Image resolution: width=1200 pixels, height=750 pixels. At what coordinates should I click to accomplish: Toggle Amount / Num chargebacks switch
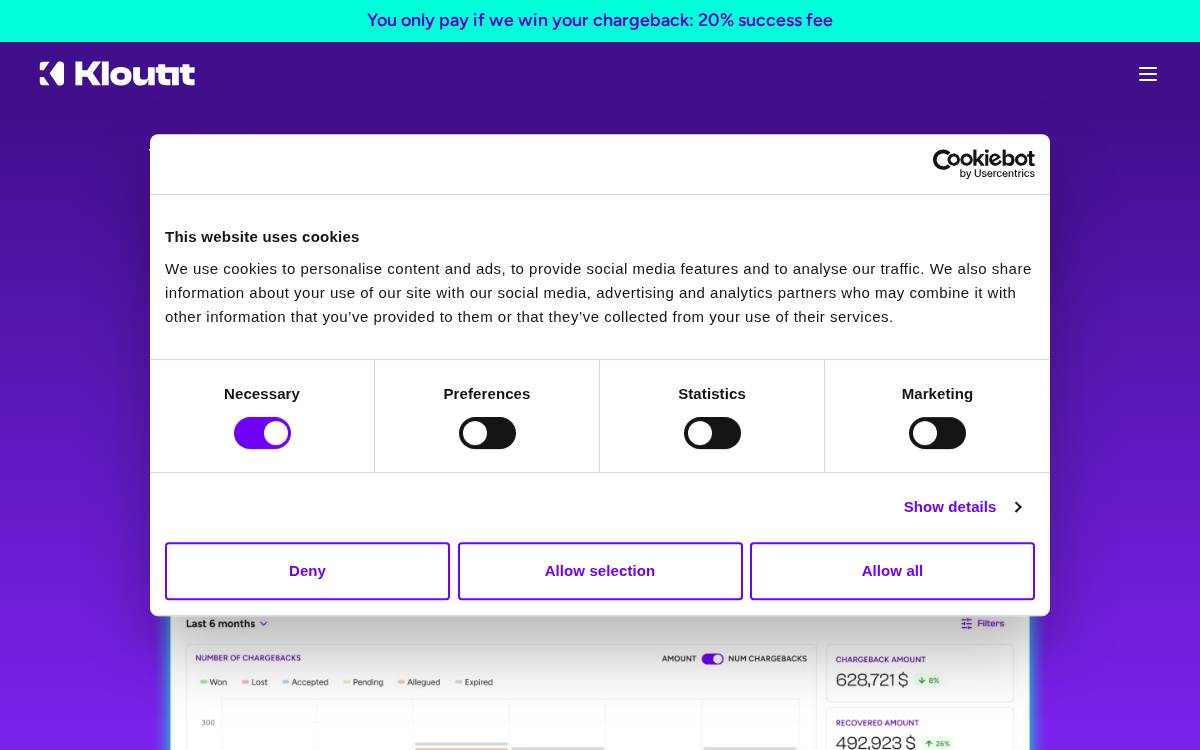coord(712,659)
